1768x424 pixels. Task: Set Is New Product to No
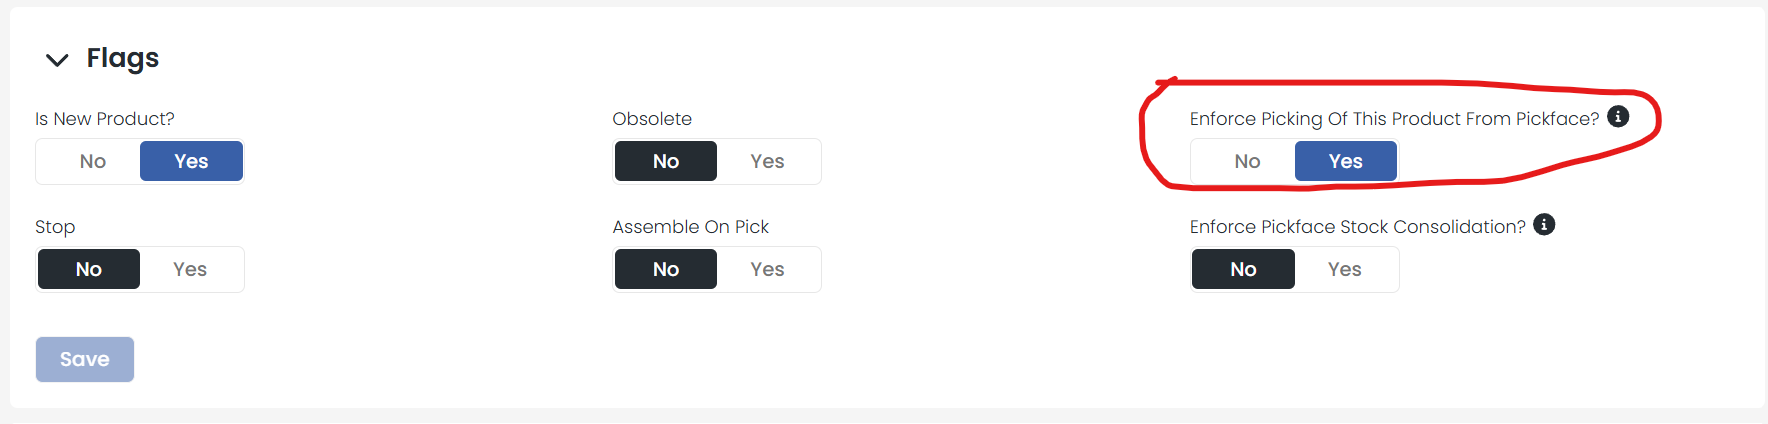pyautogui.click(x=92, y=161)
